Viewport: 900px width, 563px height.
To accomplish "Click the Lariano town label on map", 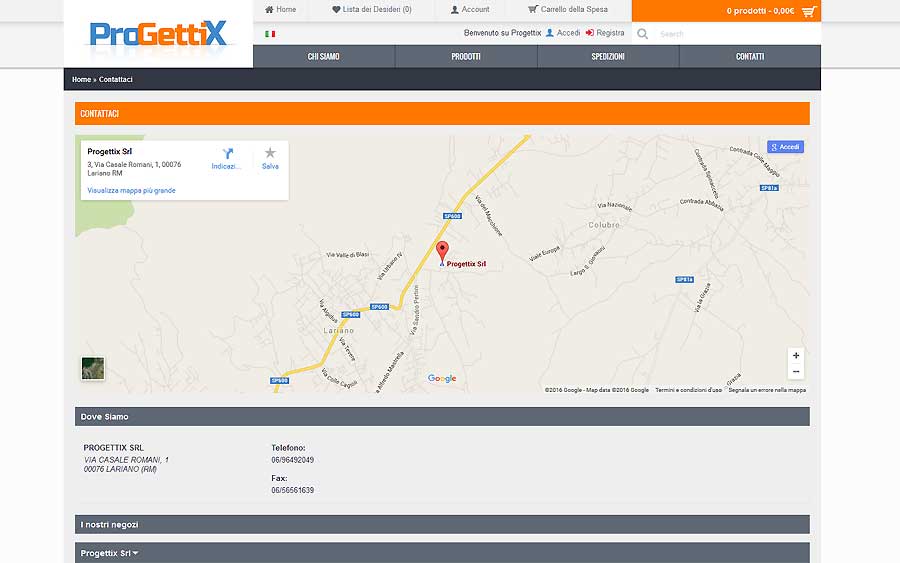I will point(339,331).
